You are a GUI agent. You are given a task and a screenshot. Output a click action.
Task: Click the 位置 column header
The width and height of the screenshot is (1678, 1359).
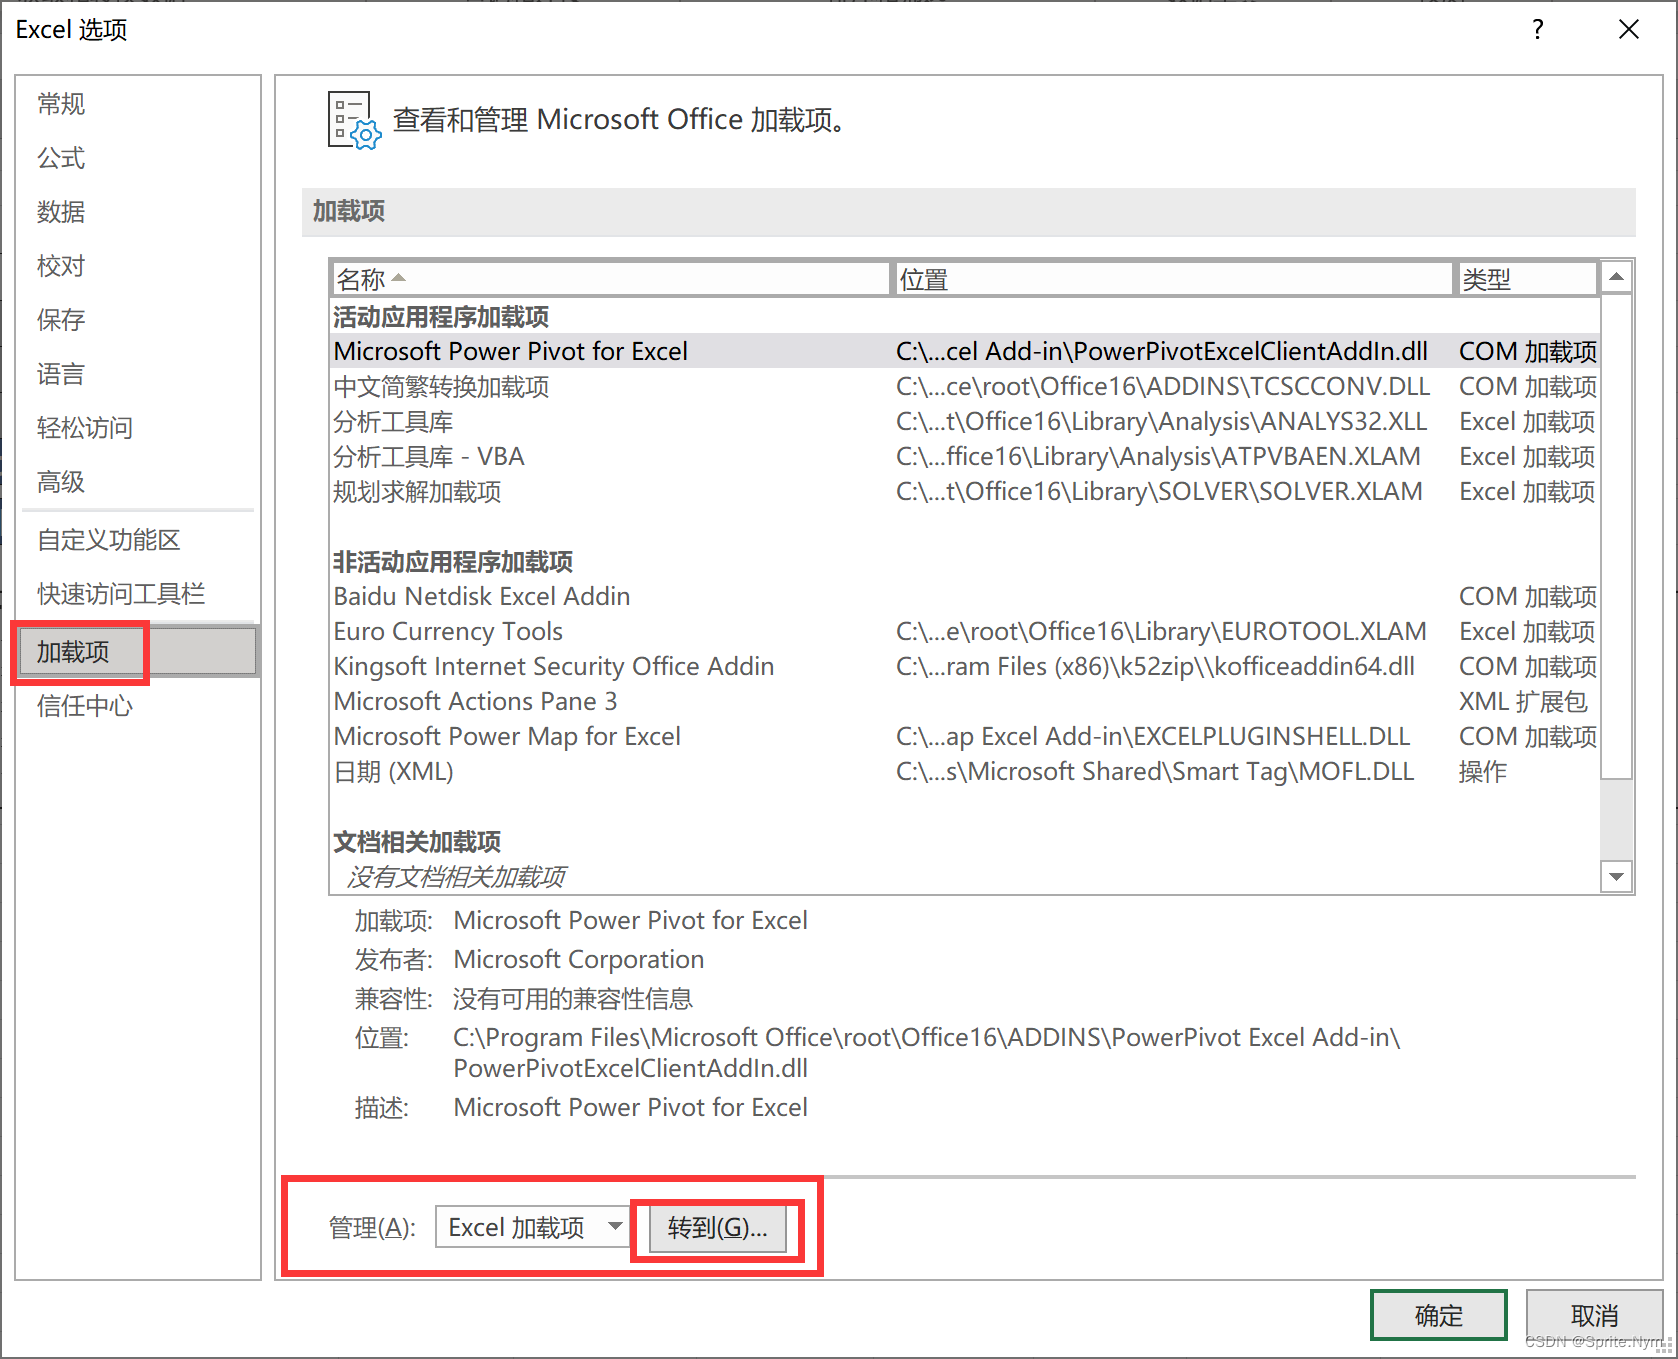(x=1172, y=279)
